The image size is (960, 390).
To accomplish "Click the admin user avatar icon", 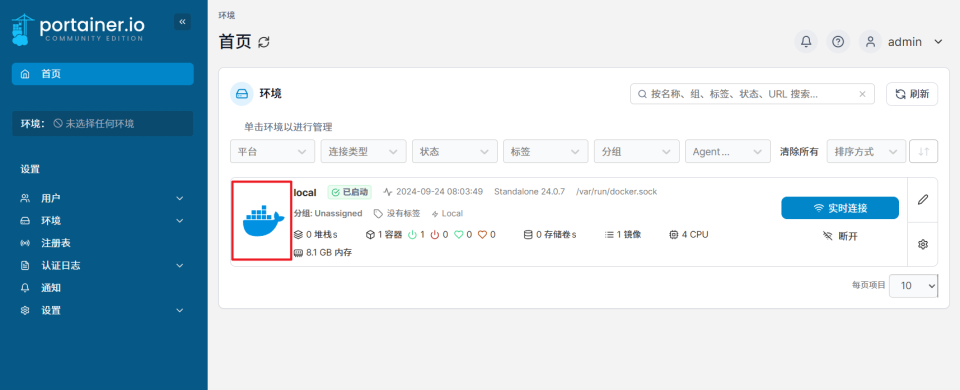I will [870, 42].
